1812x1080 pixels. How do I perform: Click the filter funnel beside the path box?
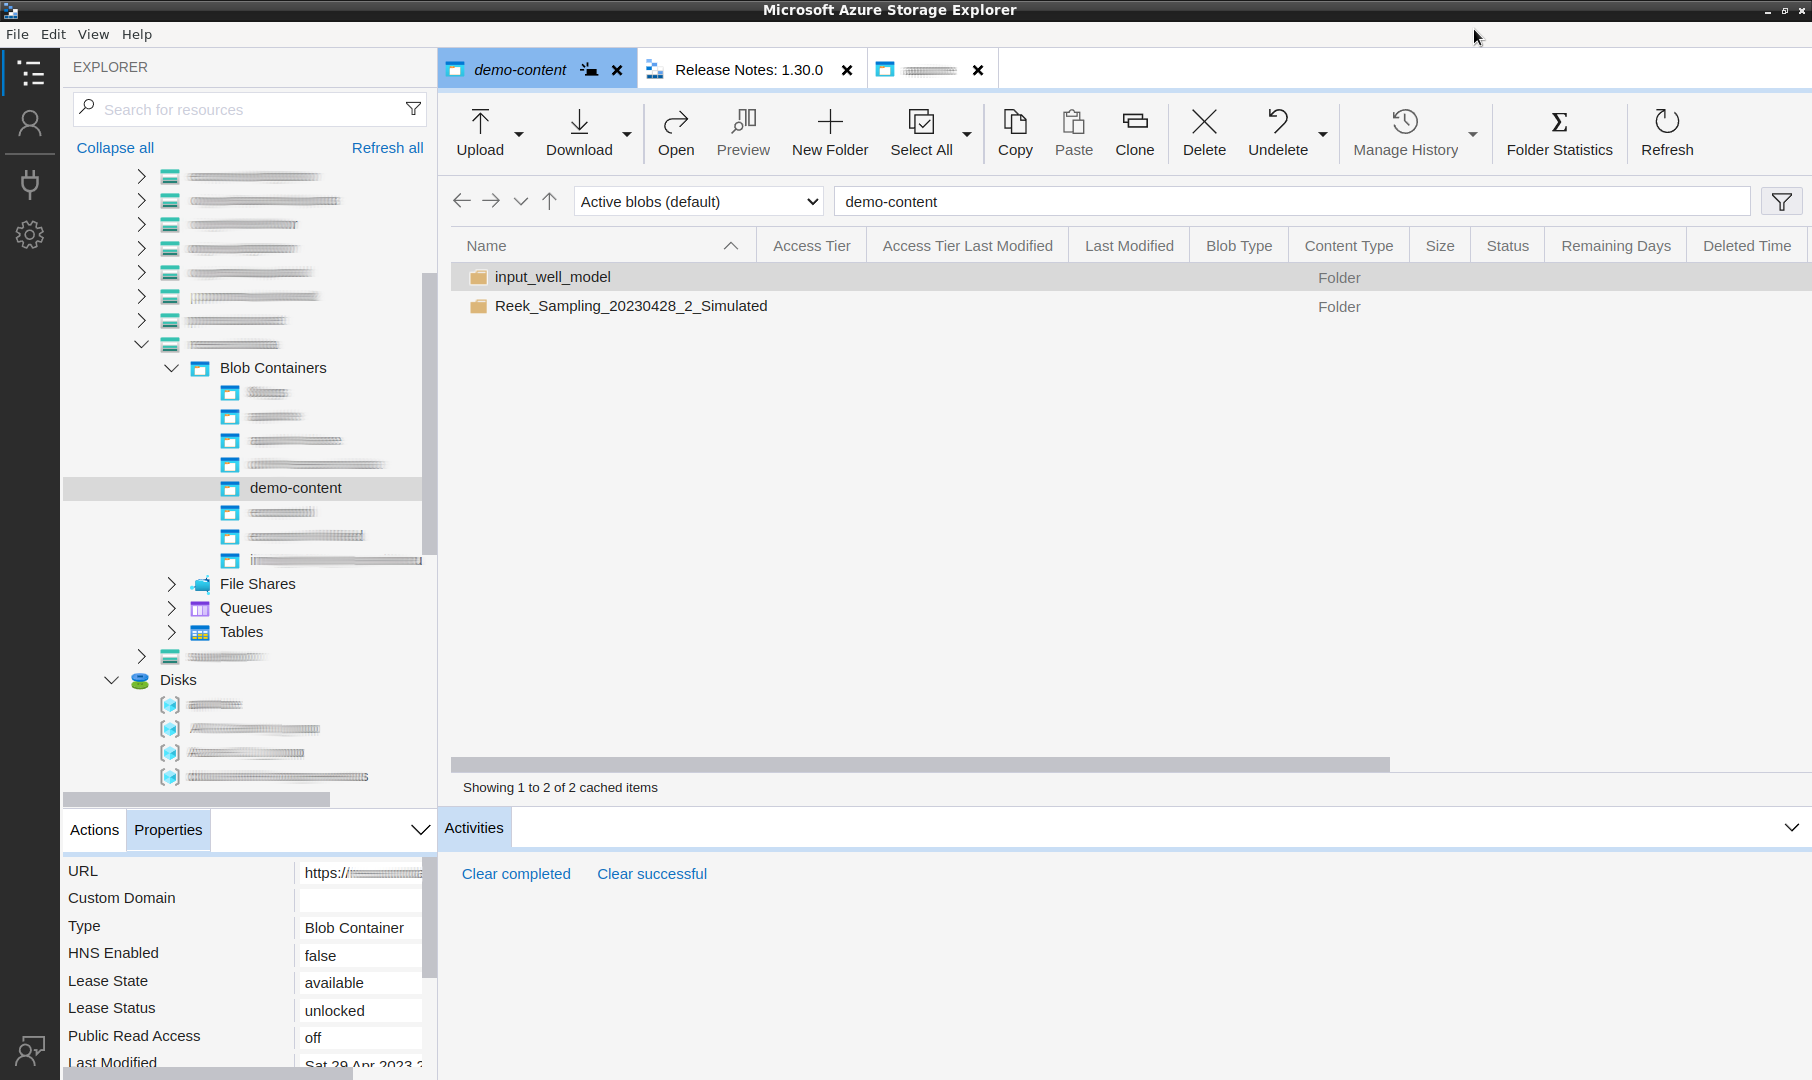click(1781, 202)
